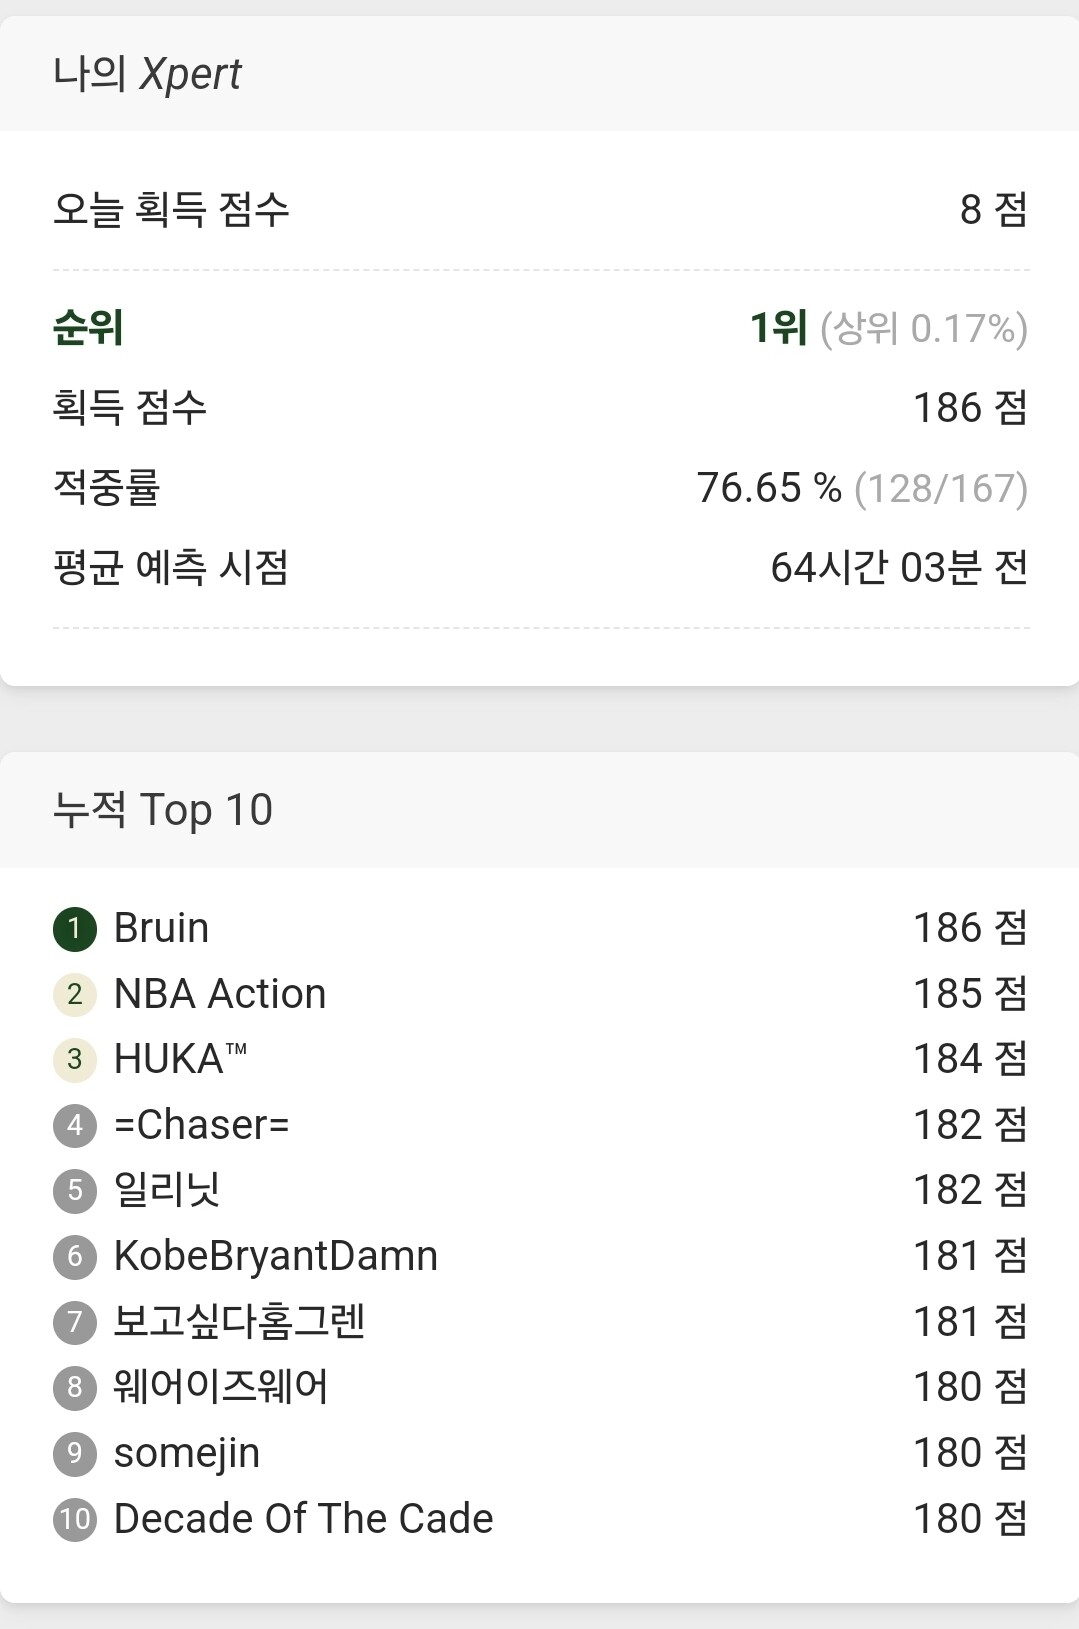
Task: Click the gray rank 5 badge
Action: 74,1191
